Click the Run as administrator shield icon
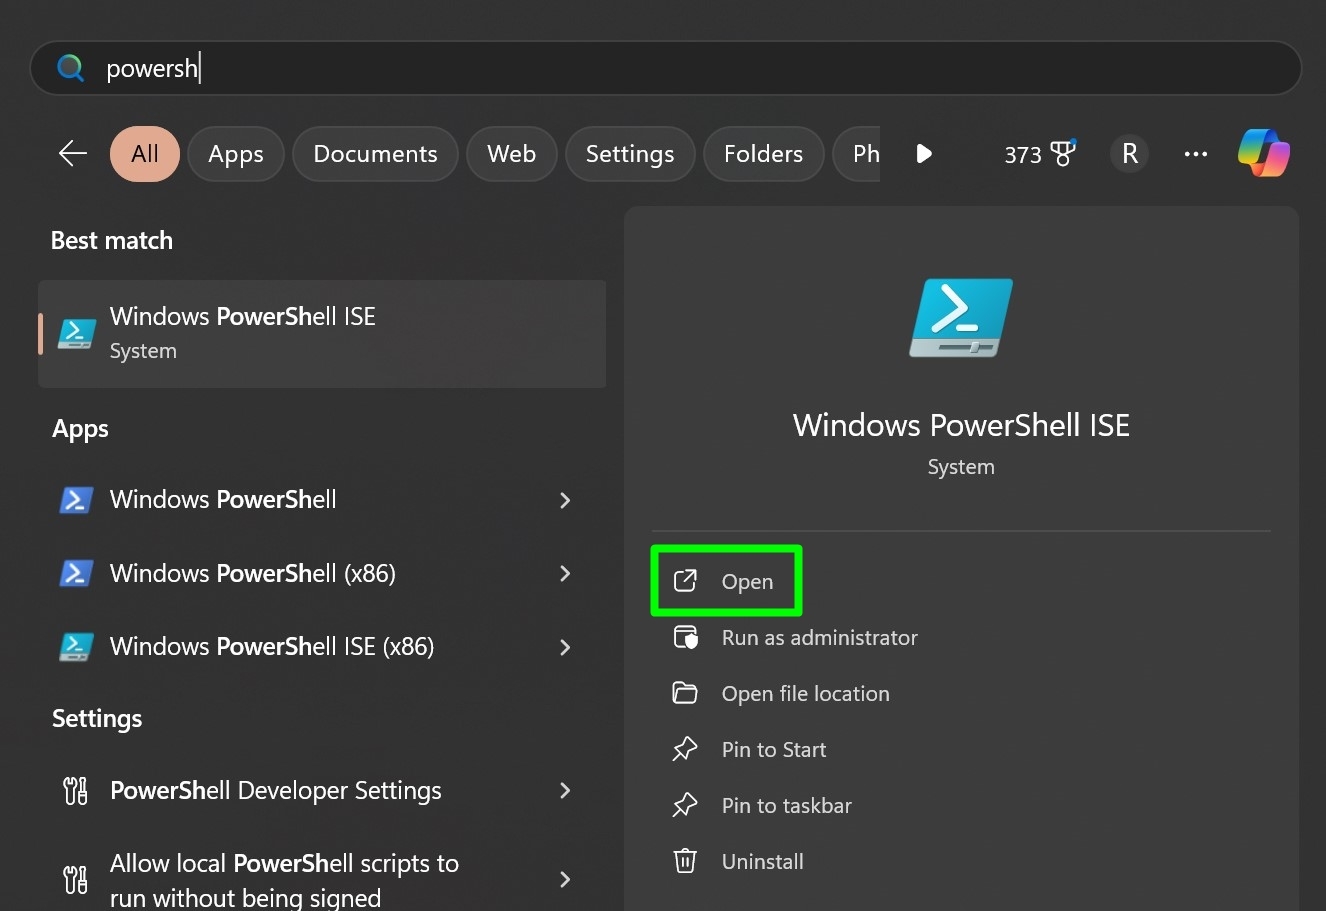 tap(685, 637)
